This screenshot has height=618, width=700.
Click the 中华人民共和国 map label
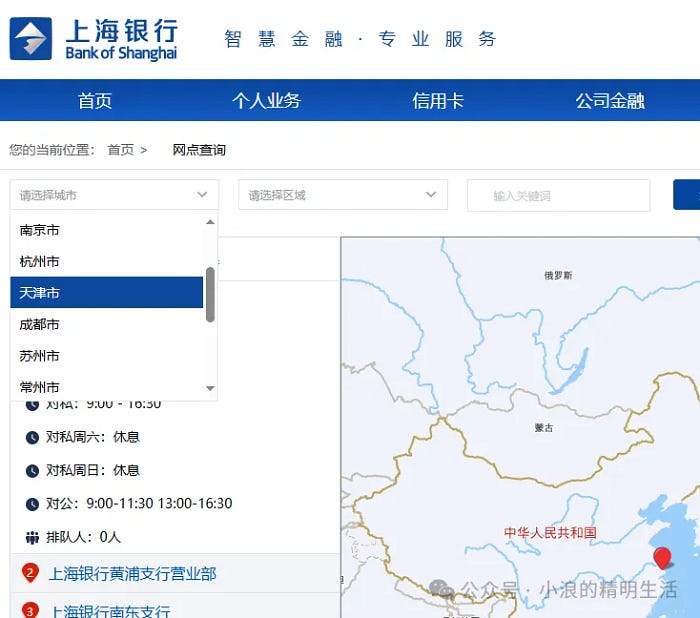click(x=550, y=532)
